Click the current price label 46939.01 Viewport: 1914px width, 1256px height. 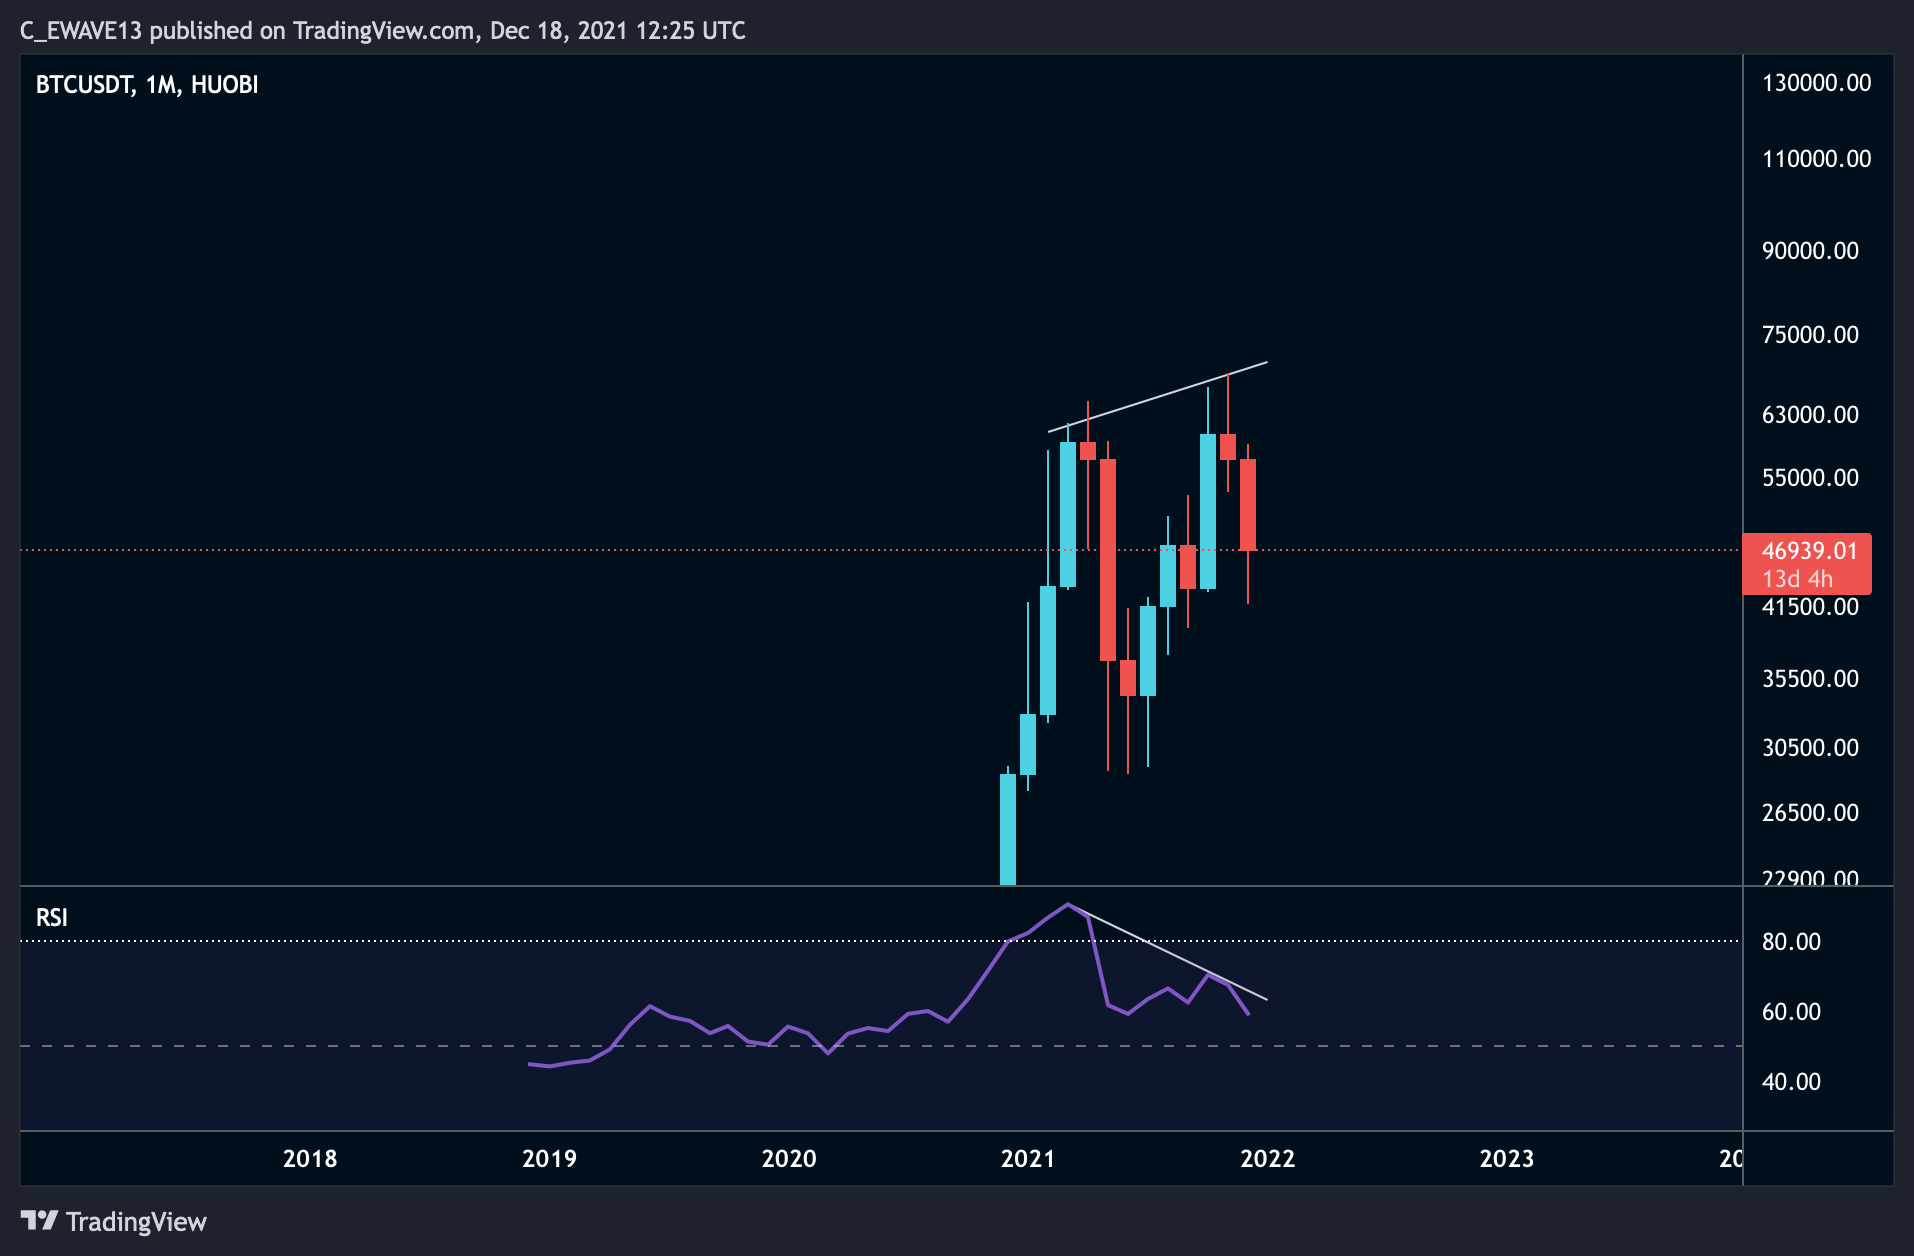pyautogui.click(x=1809, y=551)
